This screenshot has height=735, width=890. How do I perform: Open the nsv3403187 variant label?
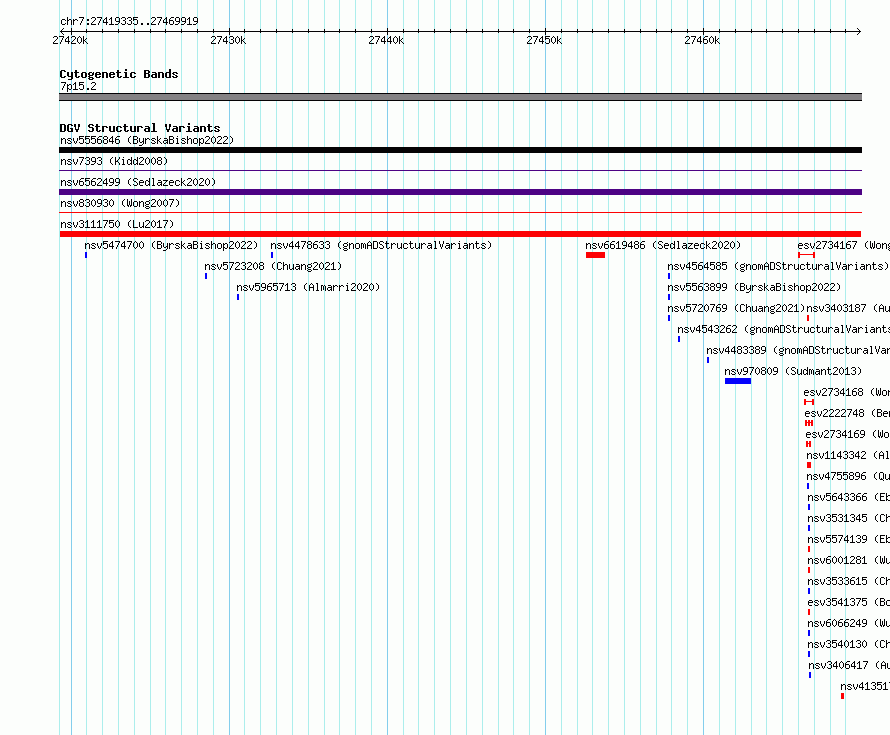click(848, 308)
